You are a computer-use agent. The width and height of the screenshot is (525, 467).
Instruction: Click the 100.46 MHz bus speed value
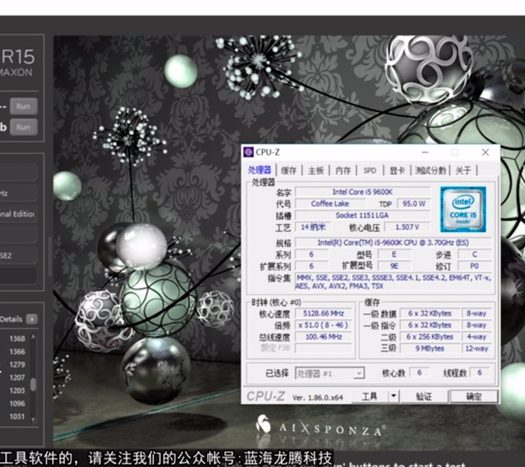tap(323, 337)
